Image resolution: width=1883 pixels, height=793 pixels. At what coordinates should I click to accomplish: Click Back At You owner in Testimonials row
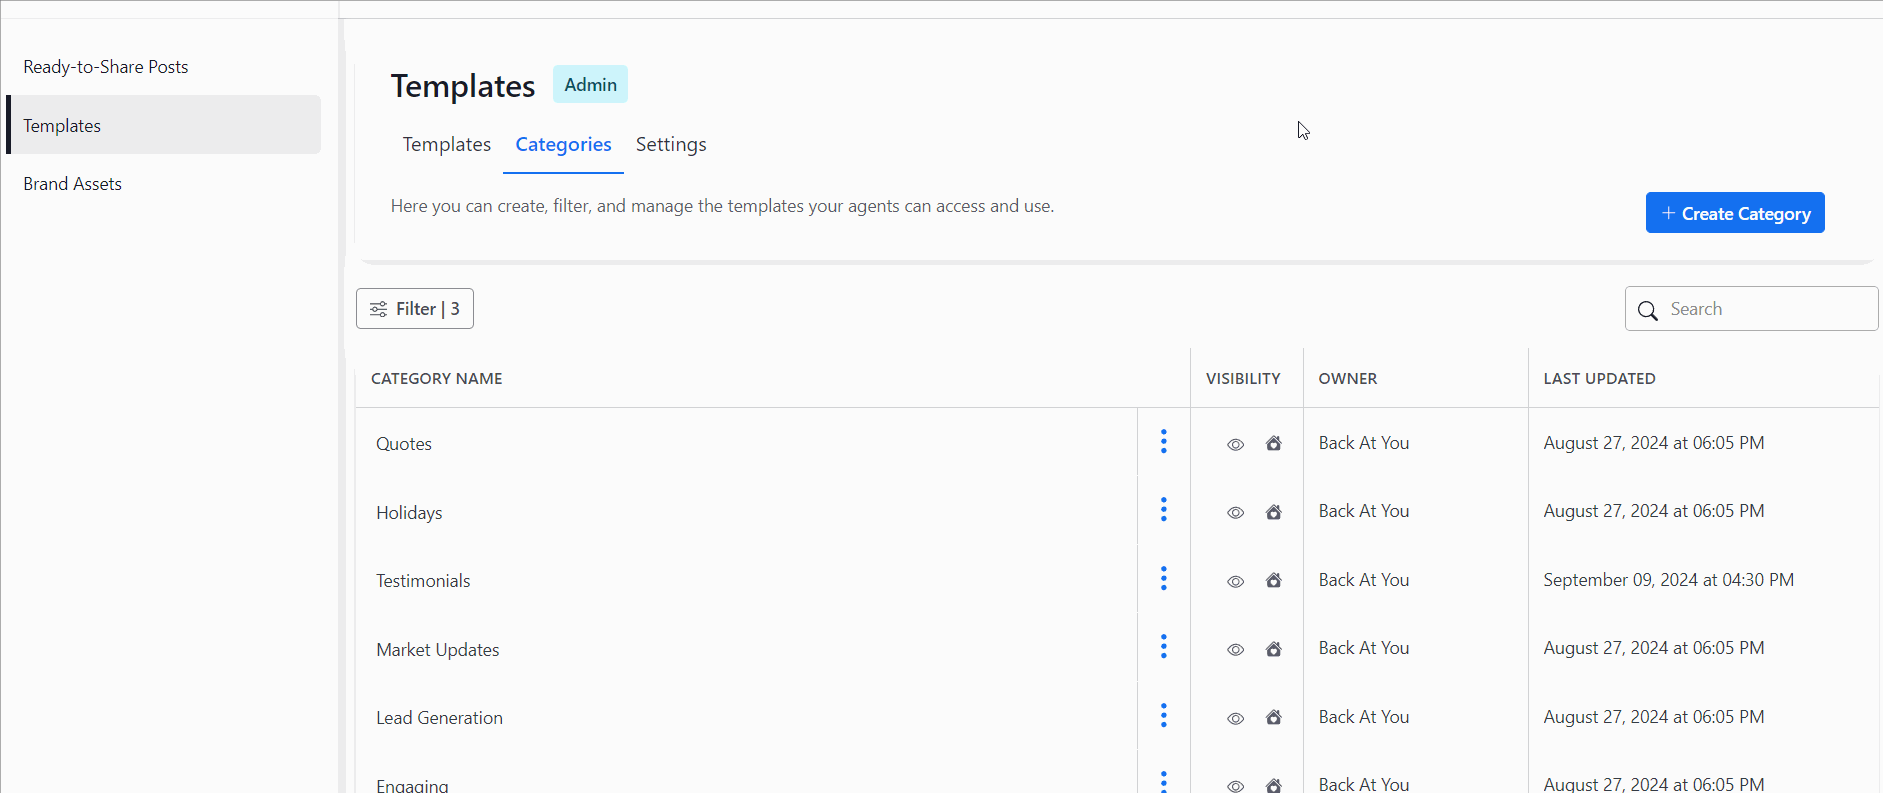[1364, 580]
